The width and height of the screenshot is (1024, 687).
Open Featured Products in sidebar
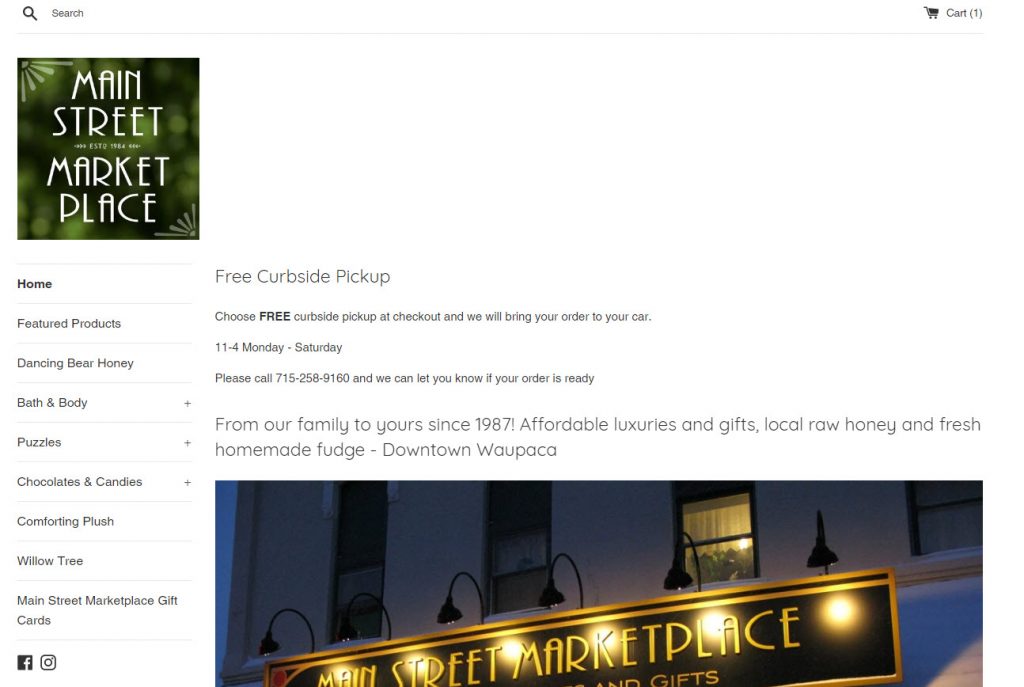tap(69, 324)
